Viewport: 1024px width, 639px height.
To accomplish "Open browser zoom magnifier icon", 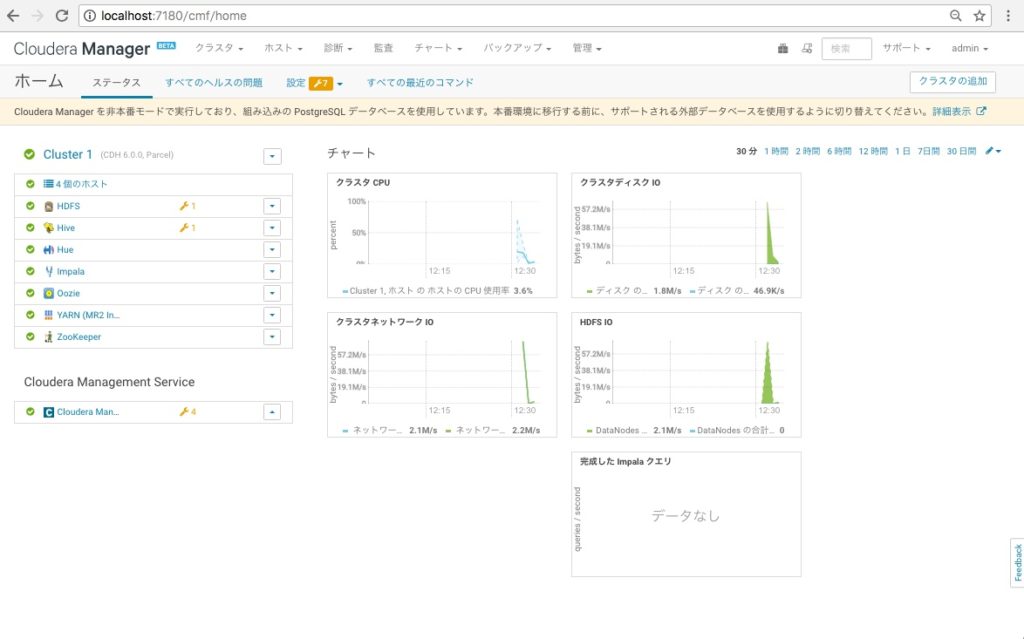I will (955, 16).
